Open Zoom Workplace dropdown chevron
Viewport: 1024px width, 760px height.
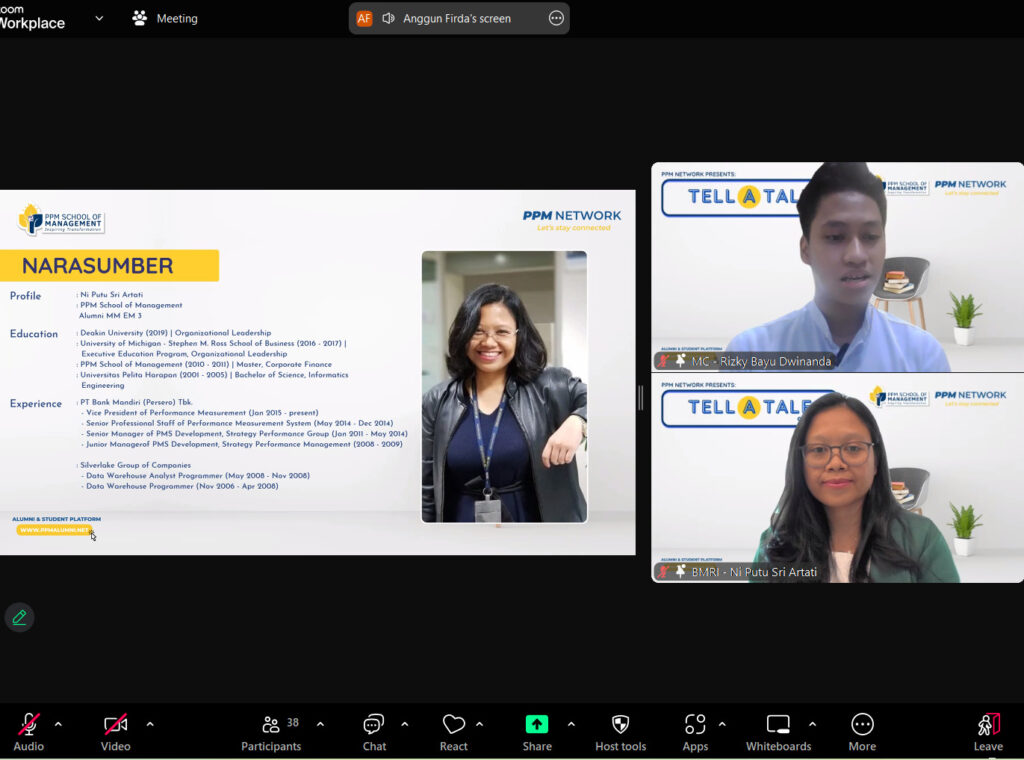99,18
